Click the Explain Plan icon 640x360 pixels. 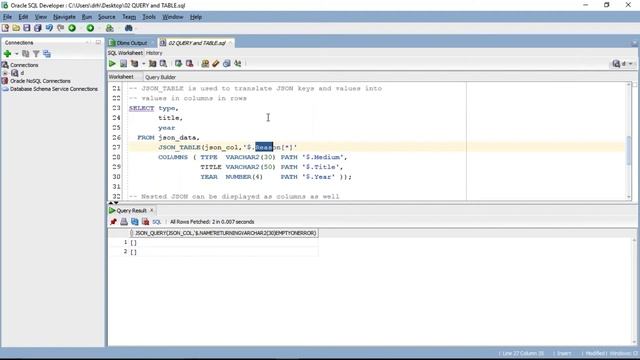pos(134,64)
